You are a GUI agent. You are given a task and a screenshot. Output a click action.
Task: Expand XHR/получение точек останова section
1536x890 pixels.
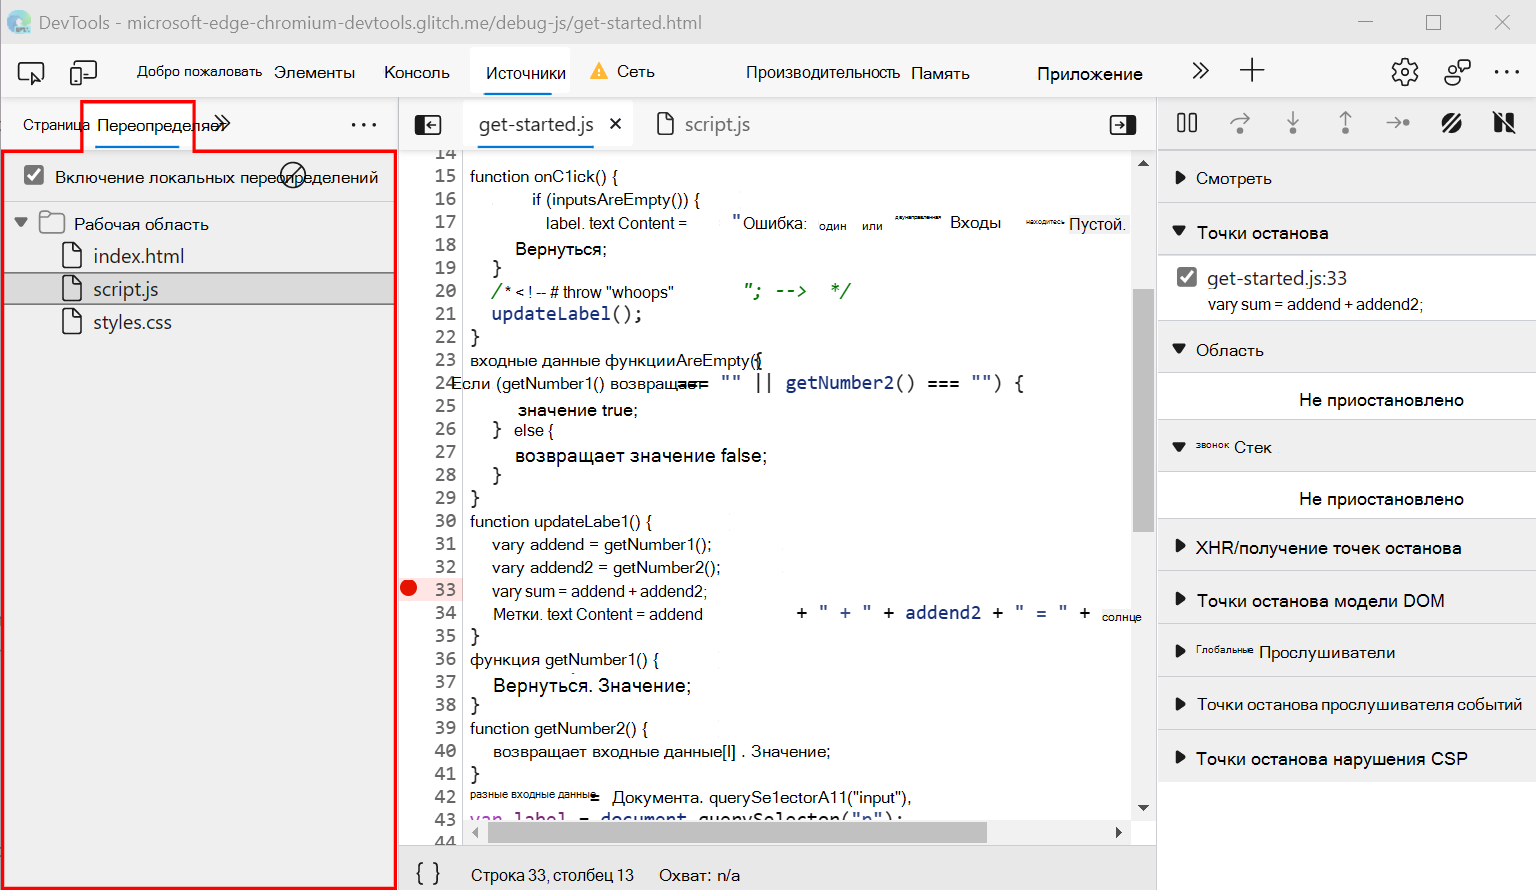coord(1180,547)
